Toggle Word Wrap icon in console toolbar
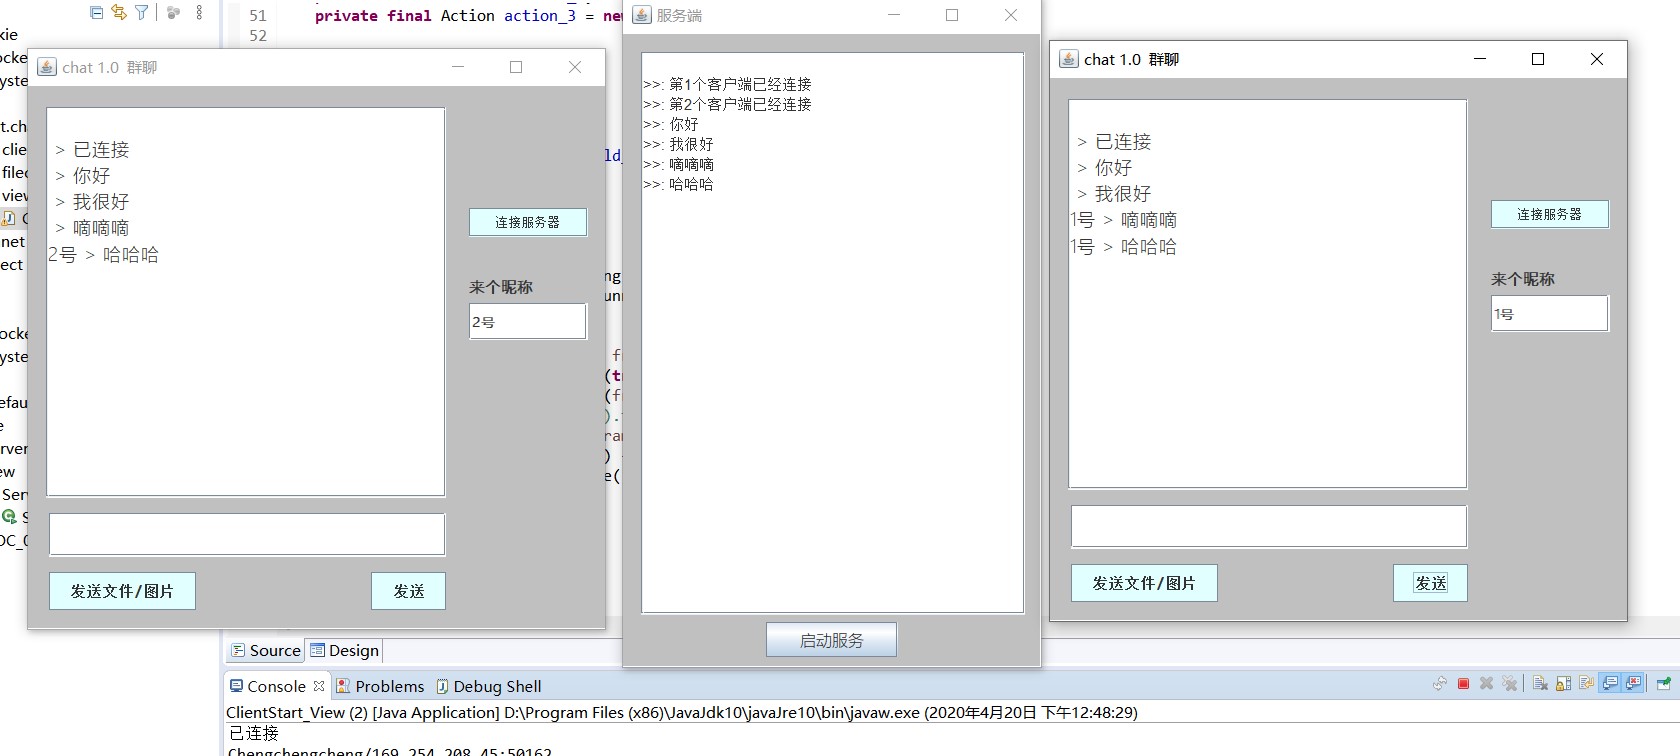 click(x=1586, y=684)
